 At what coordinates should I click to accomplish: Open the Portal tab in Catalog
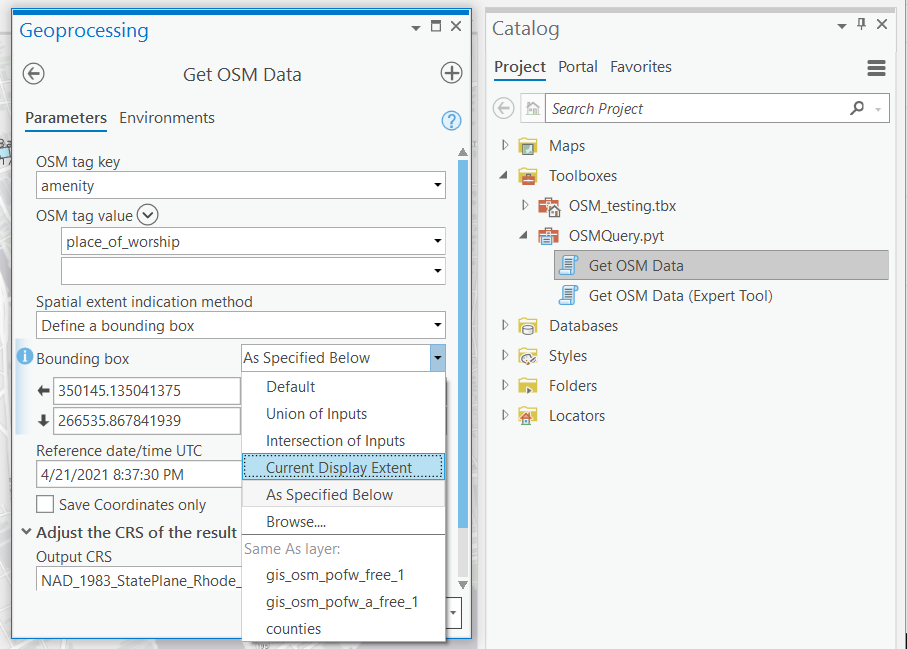pos(578,67)
